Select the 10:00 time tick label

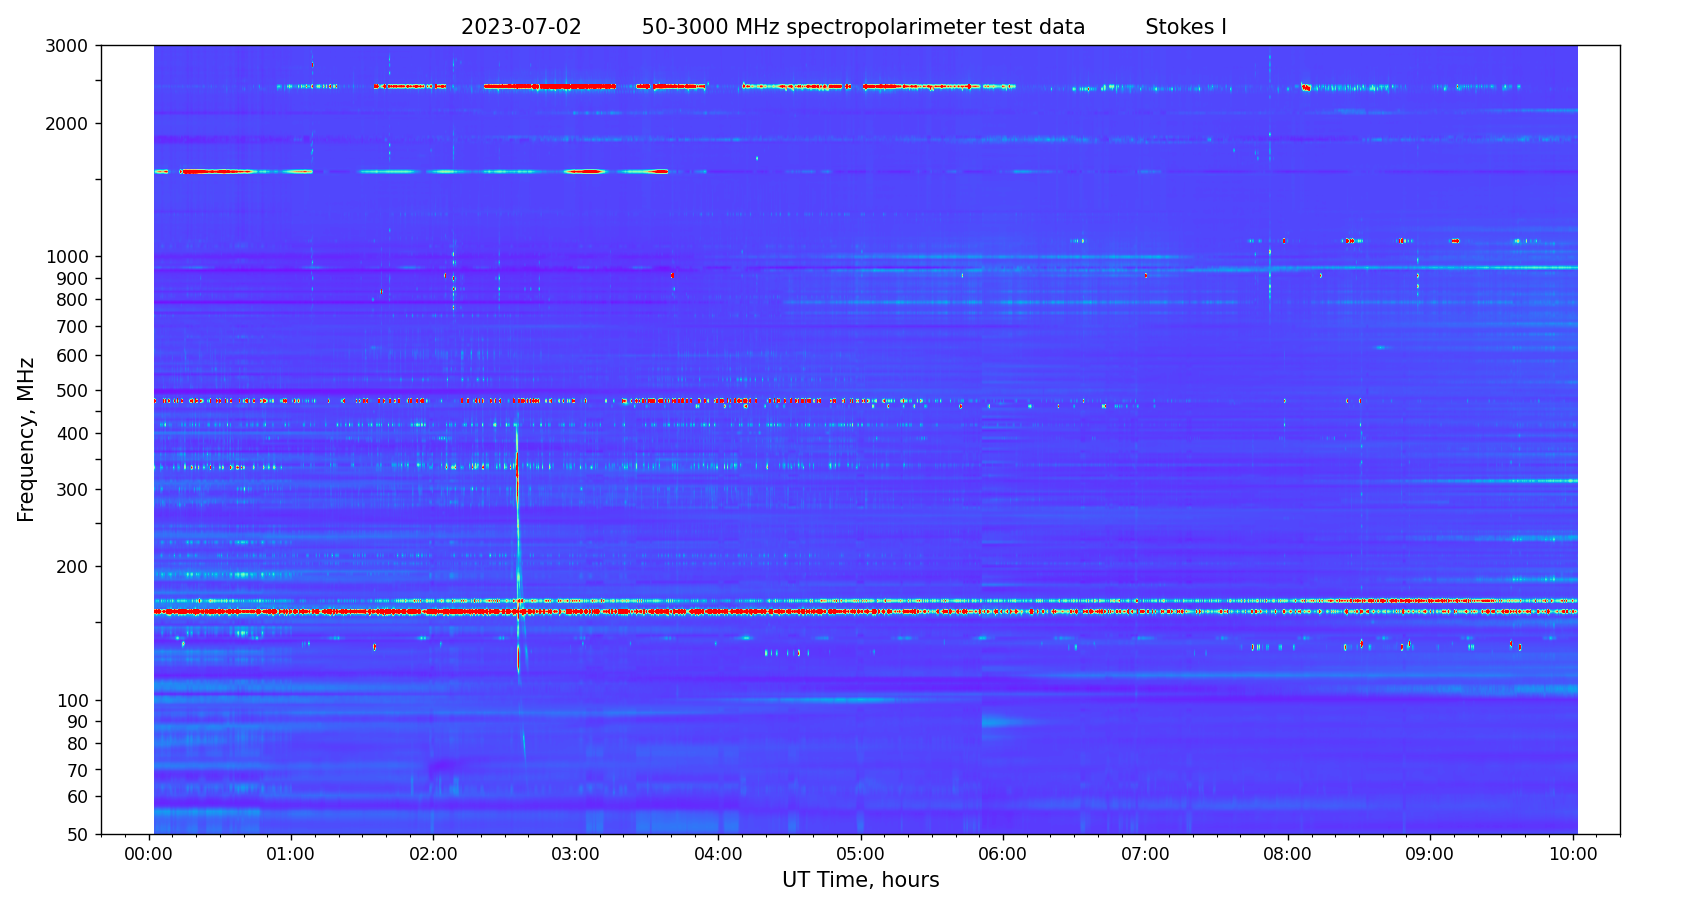[x=1572, y=854]
